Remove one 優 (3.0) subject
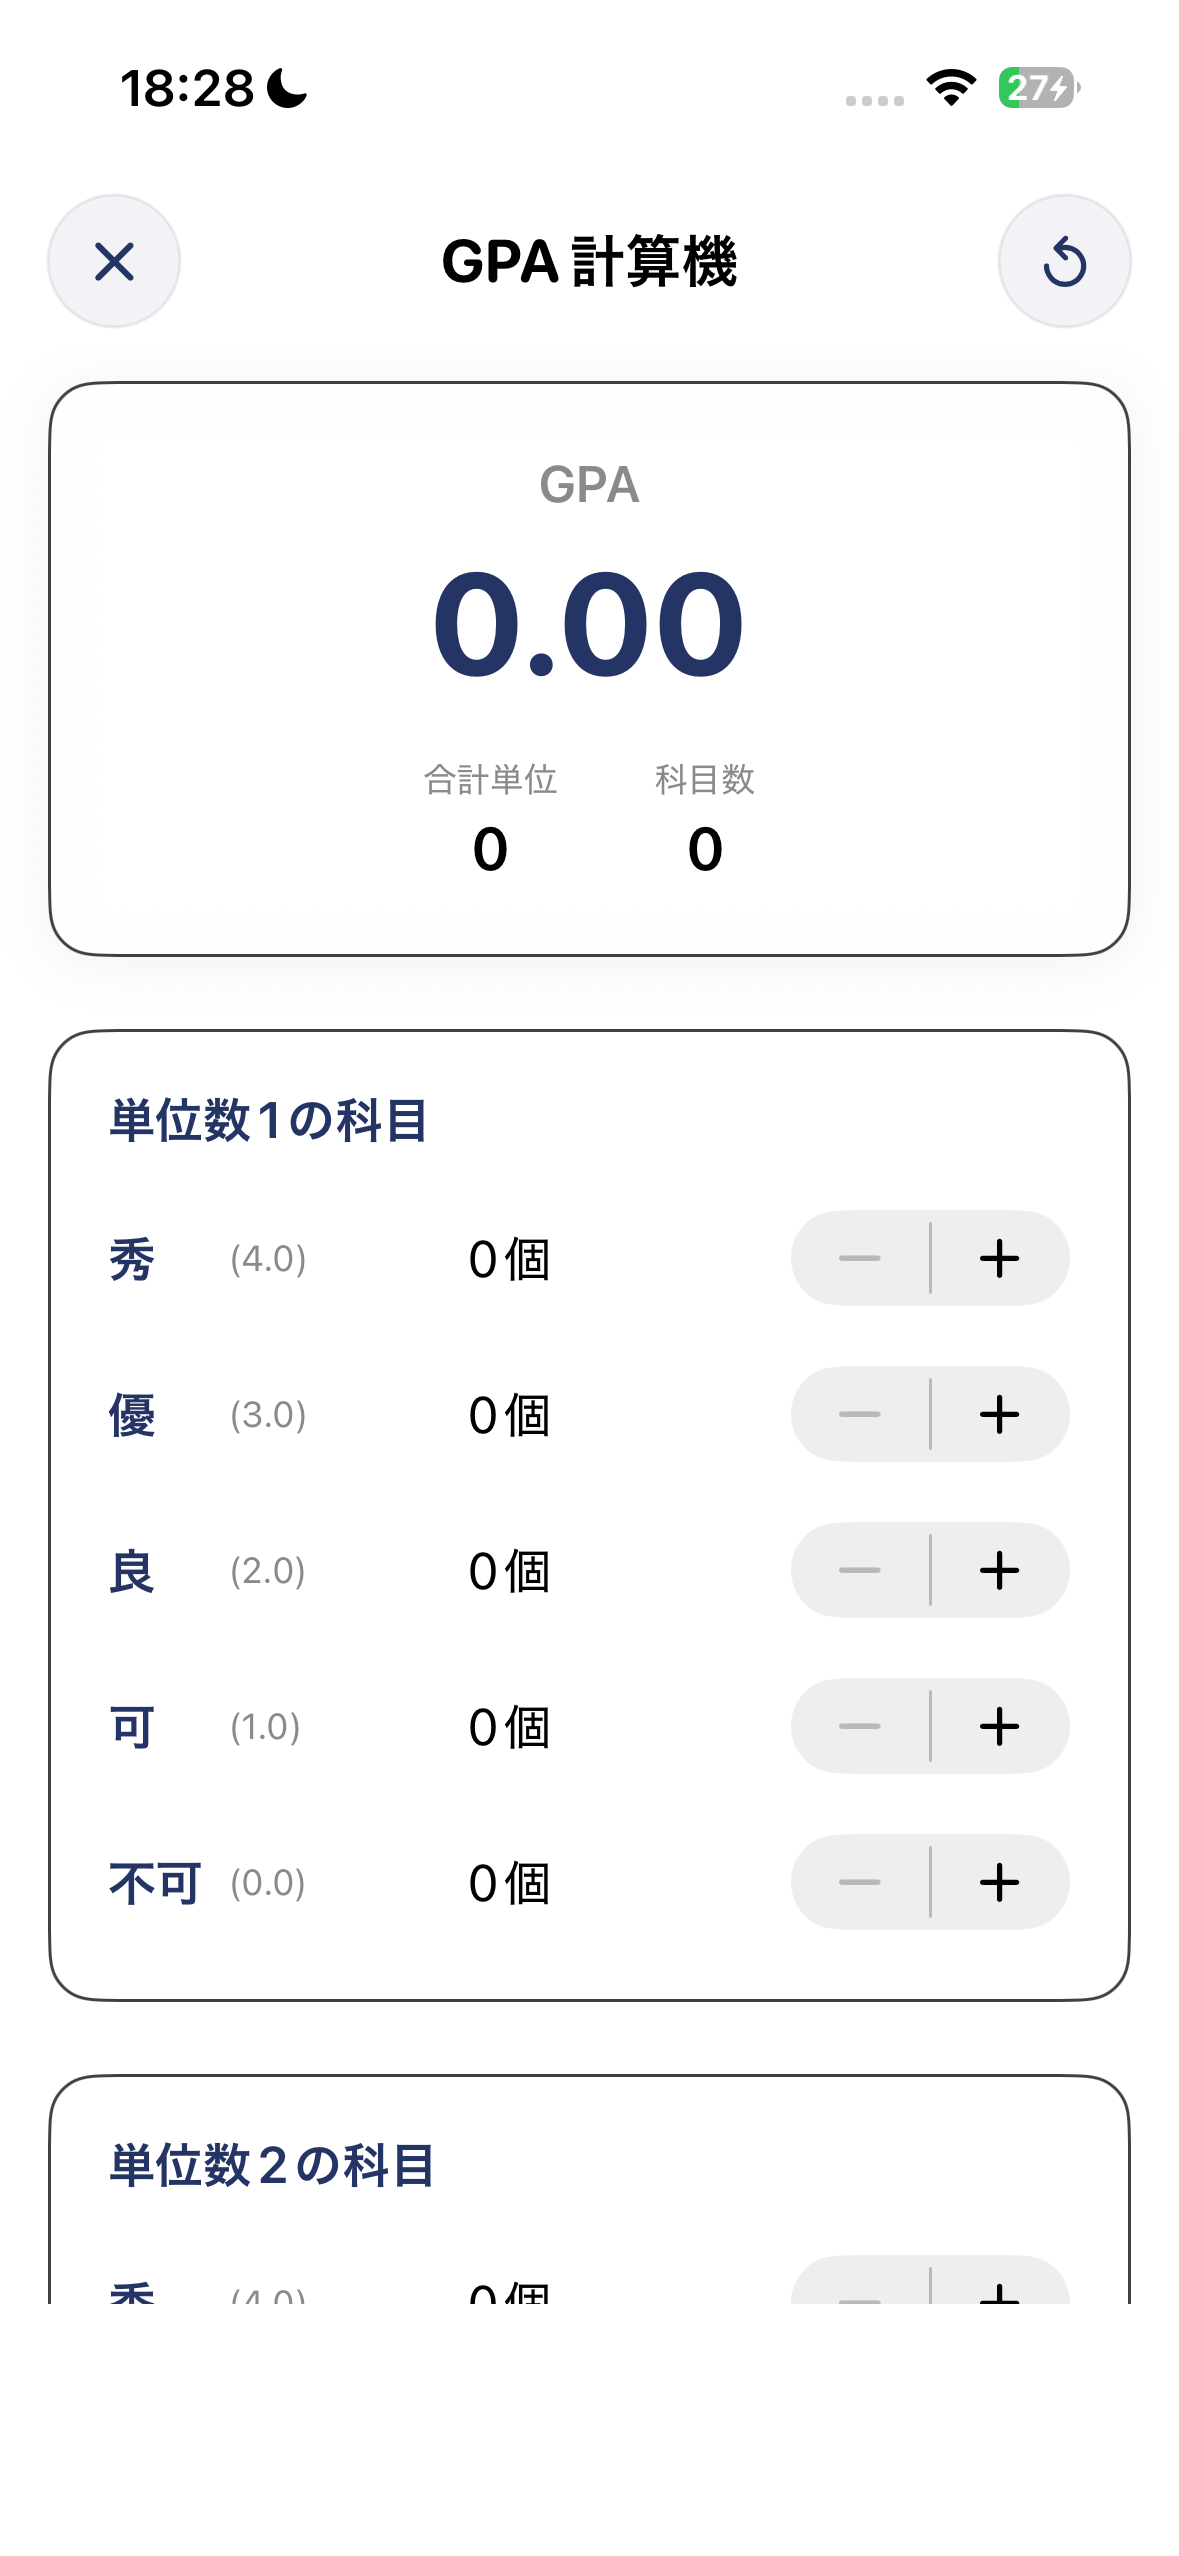The width and height of the screenshot is (1179, 2556). (x=860, y=1414)
